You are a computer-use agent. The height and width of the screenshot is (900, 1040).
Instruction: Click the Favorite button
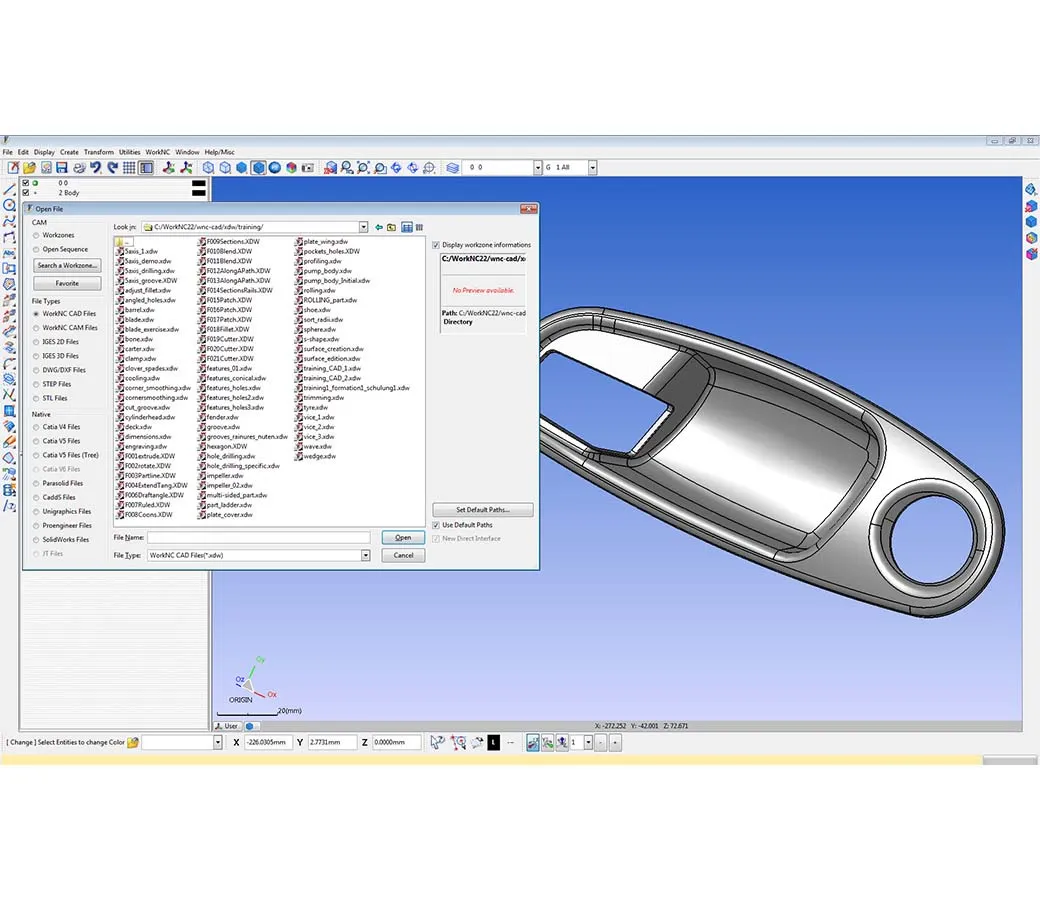67,284
